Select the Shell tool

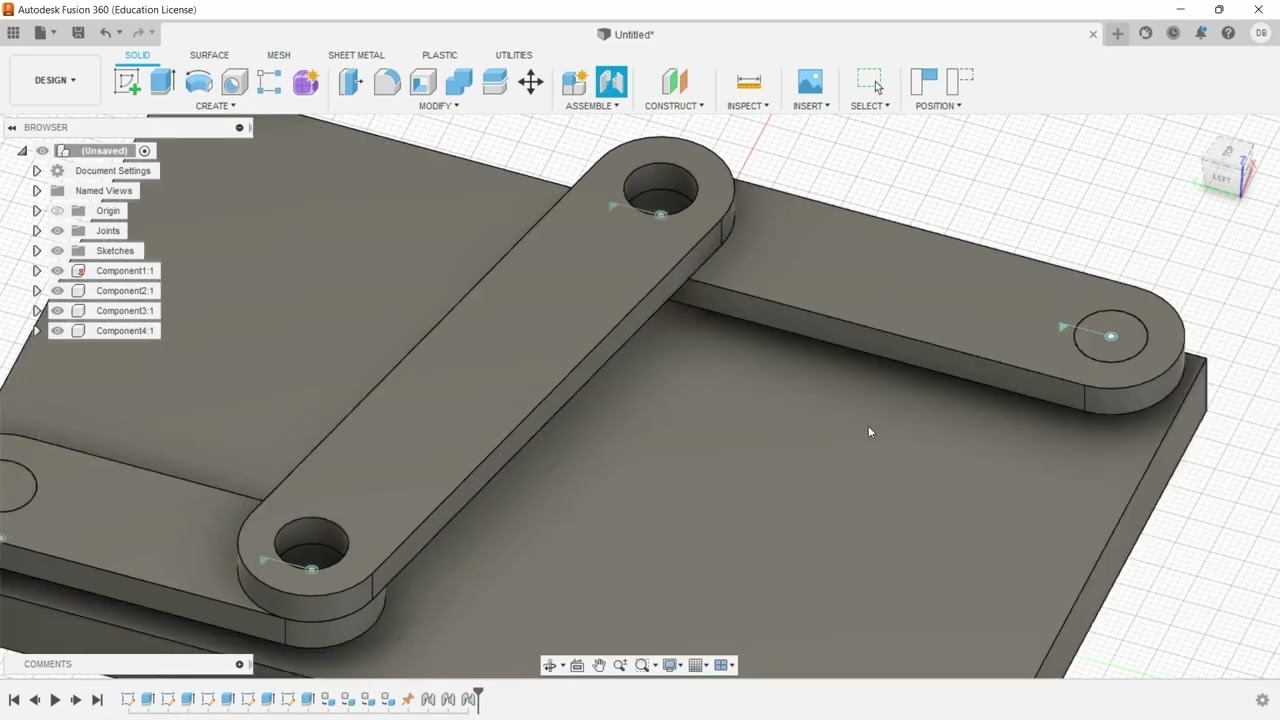(x=423, y=82)
